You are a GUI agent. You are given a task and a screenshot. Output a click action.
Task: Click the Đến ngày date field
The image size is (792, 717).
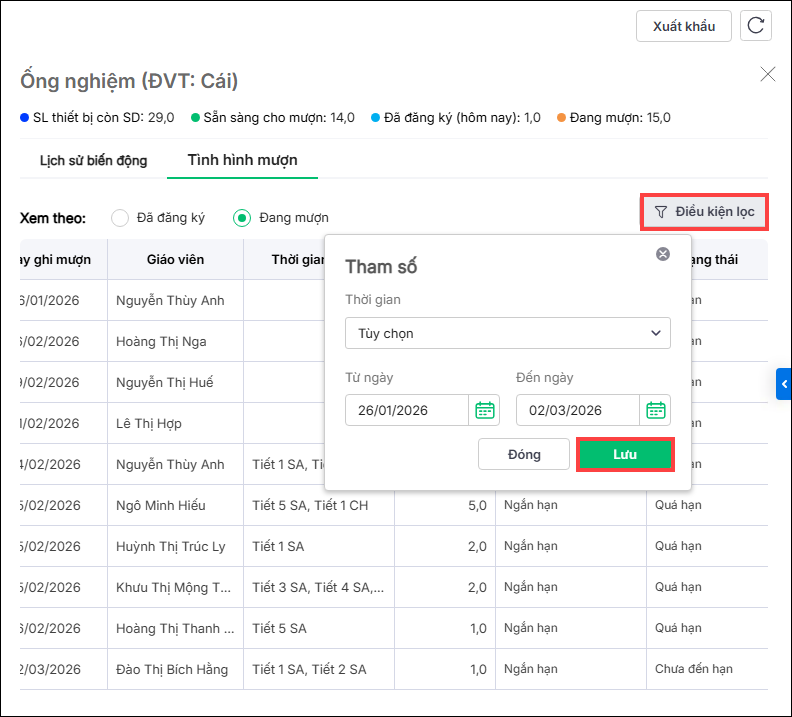(x=578, y=410)
